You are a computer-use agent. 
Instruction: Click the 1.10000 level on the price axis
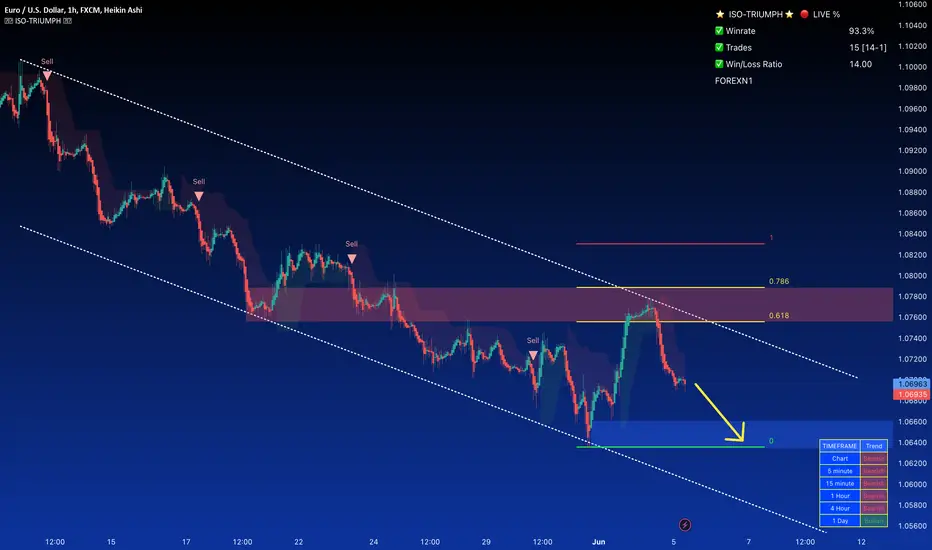tap(912, 67)
